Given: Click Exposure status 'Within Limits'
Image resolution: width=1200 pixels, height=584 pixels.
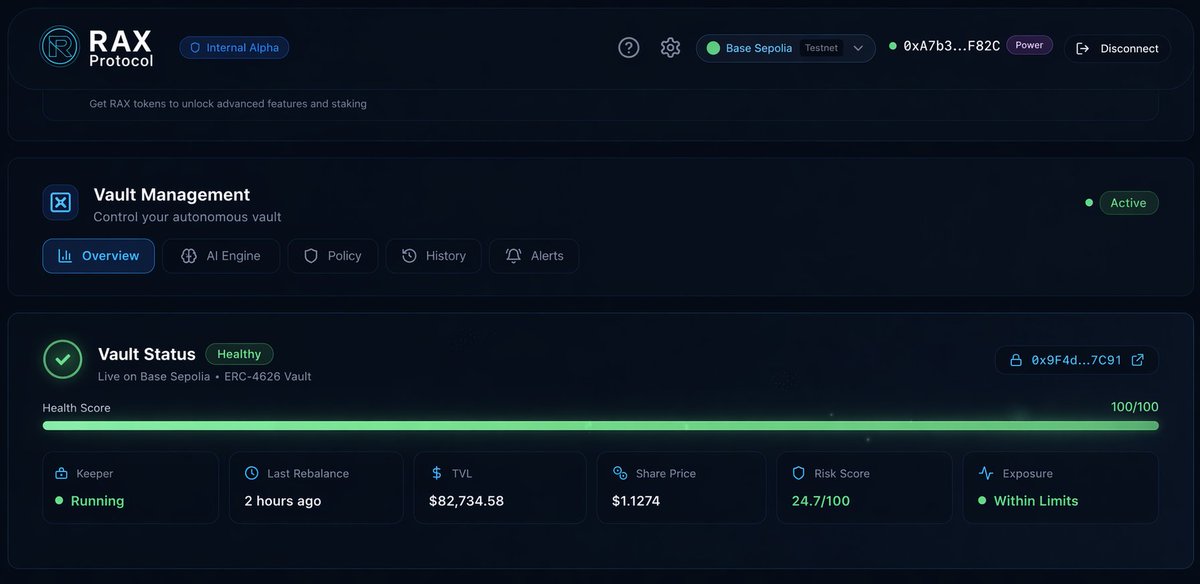Looking at the screenshot, I should click(1036, 500).
